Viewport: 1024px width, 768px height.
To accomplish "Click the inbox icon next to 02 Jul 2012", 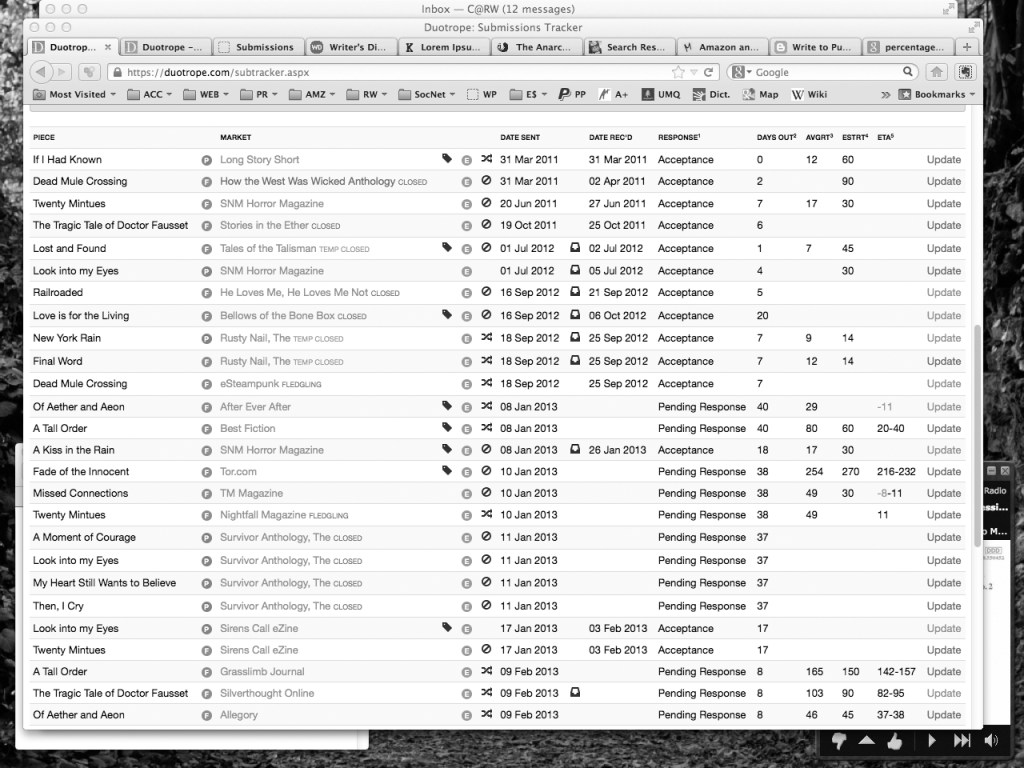I will pyautogui.click(x=576, y=248).
